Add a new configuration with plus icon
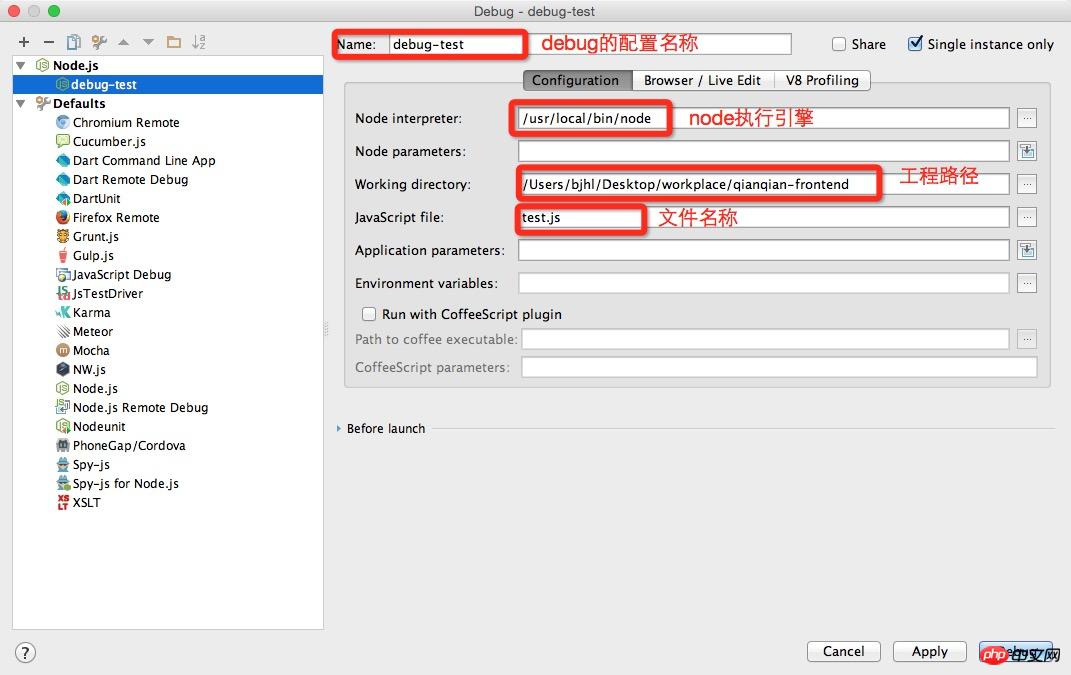The image size is (1071, 675). point(24,42)
